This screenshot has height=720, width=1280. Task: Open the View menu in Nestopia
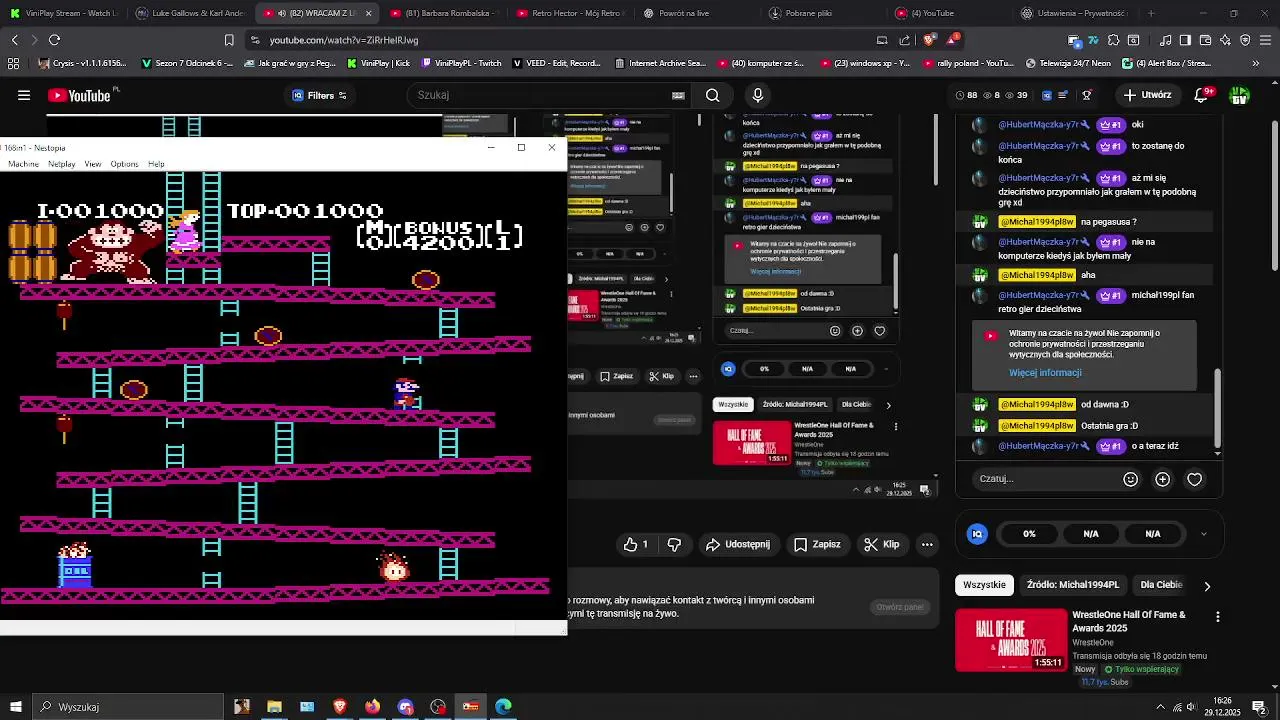tap(93, 164)
